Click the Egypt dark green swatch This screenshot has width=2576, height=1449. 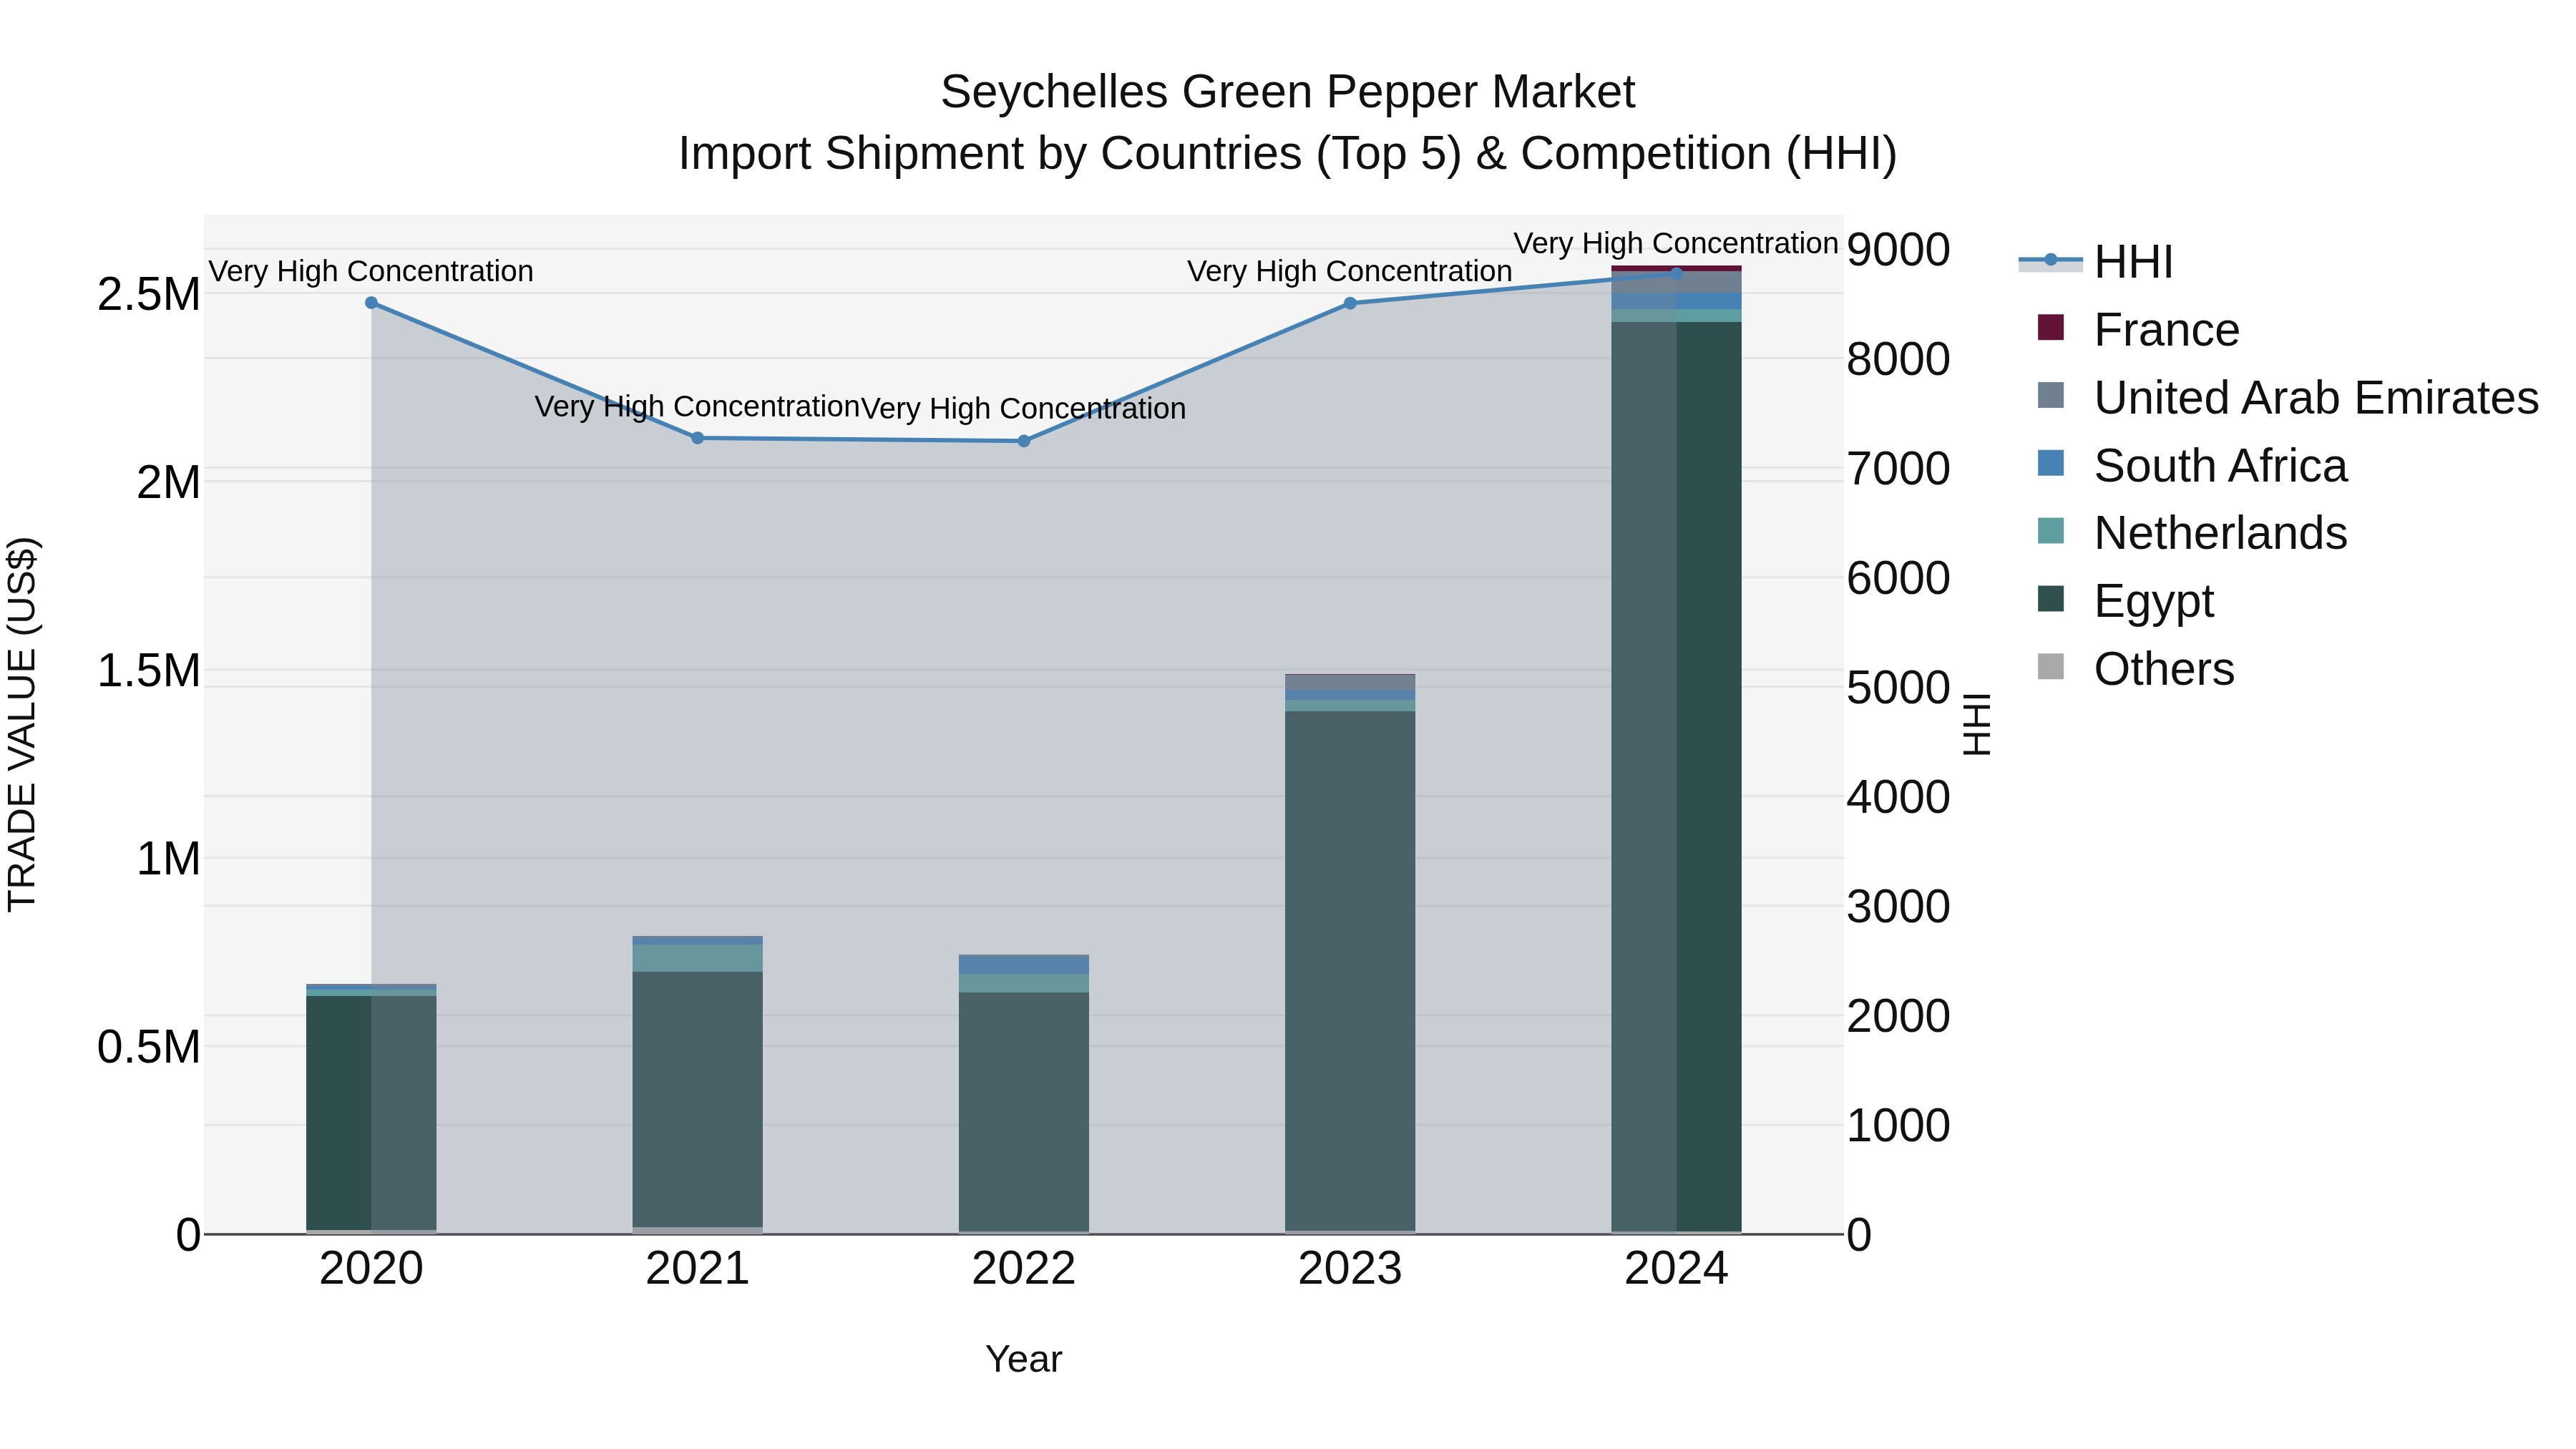click(2050, 599)
